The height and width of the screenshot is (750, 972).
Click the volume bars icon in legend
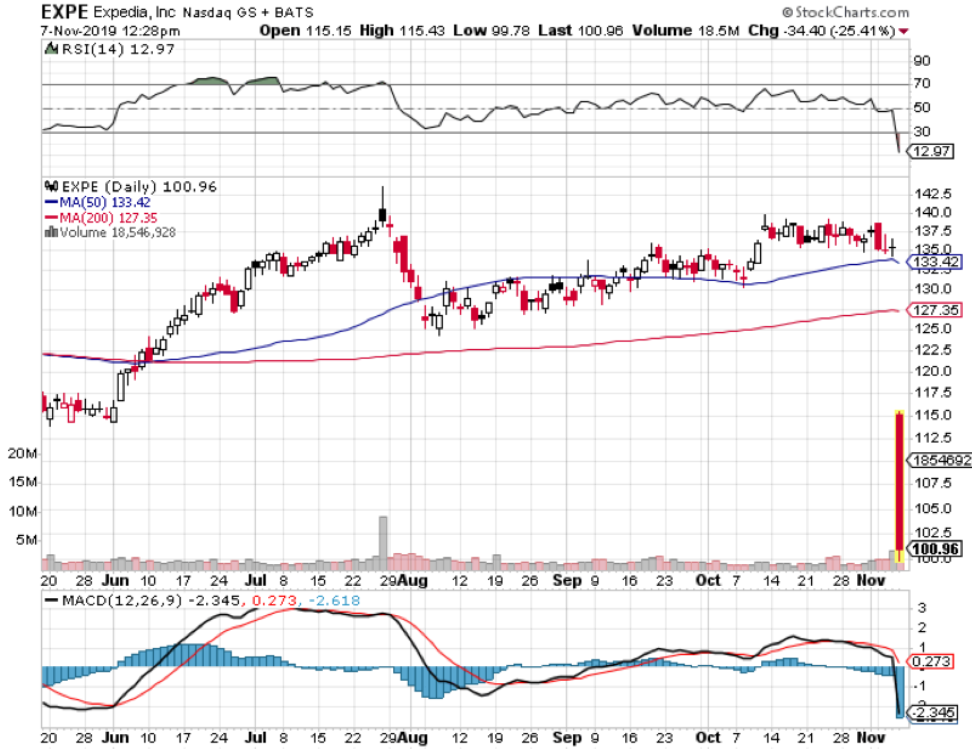[x=50, y=232]
